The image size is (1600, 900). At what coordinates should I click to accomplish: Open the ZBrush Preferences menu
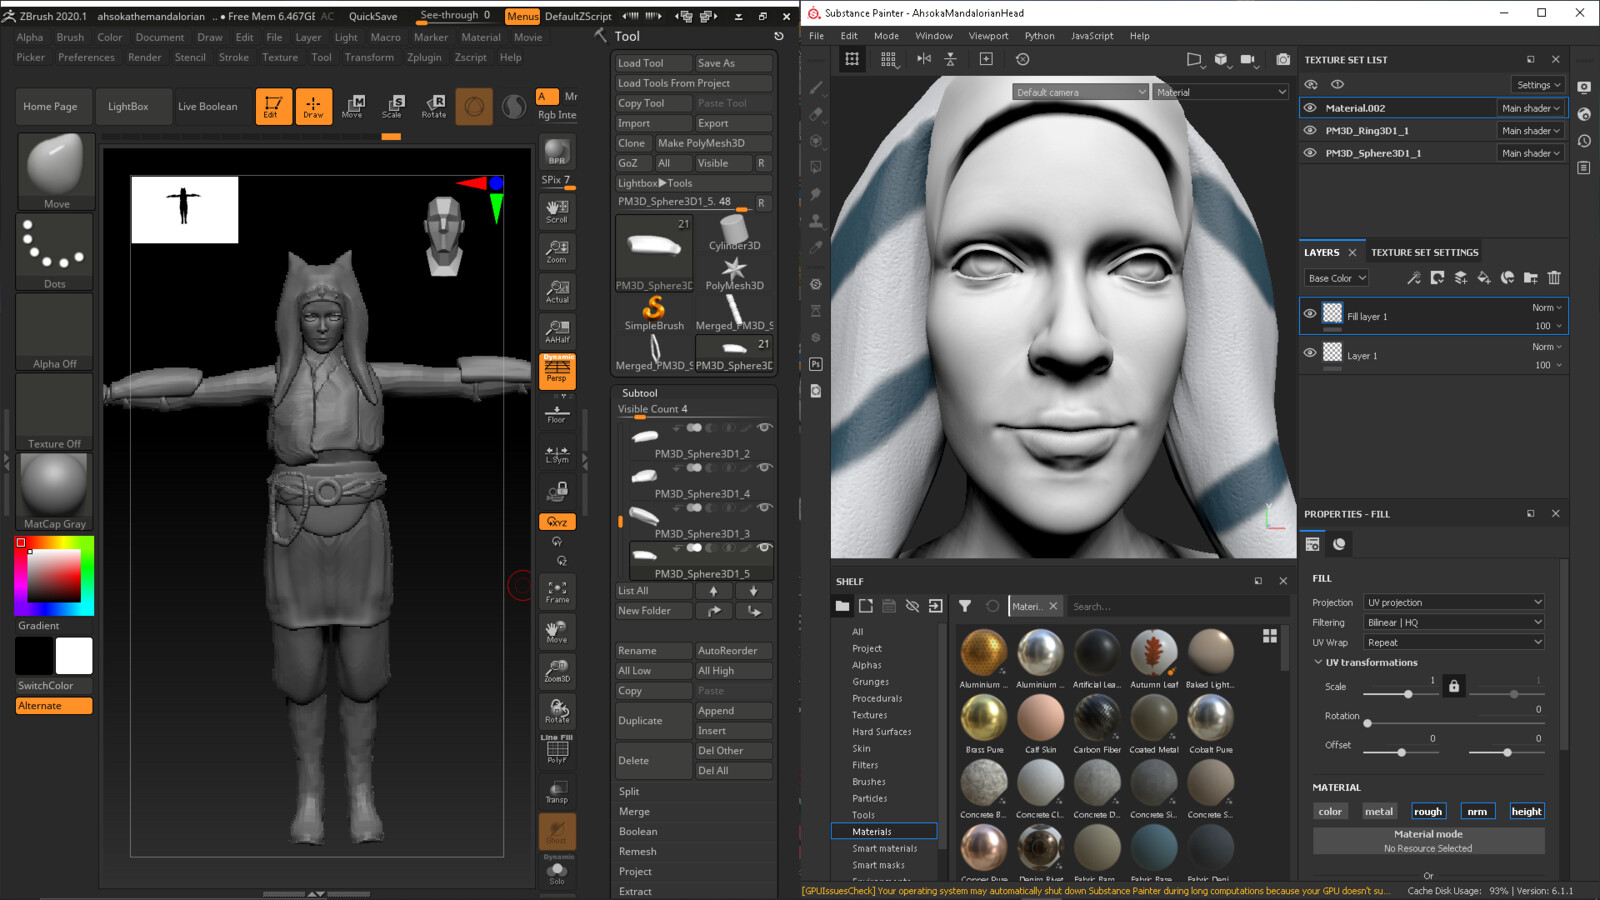click(x=86, y=57)
